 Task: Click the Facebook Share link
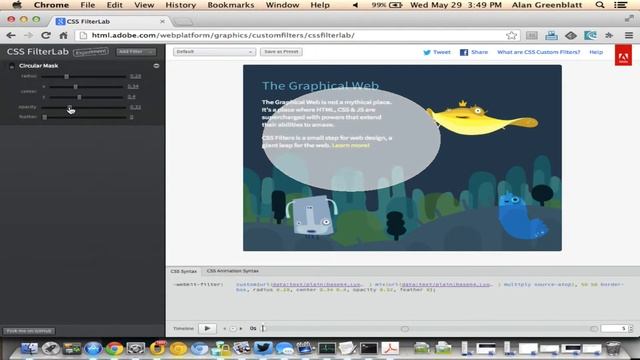[x=474, y=52]
